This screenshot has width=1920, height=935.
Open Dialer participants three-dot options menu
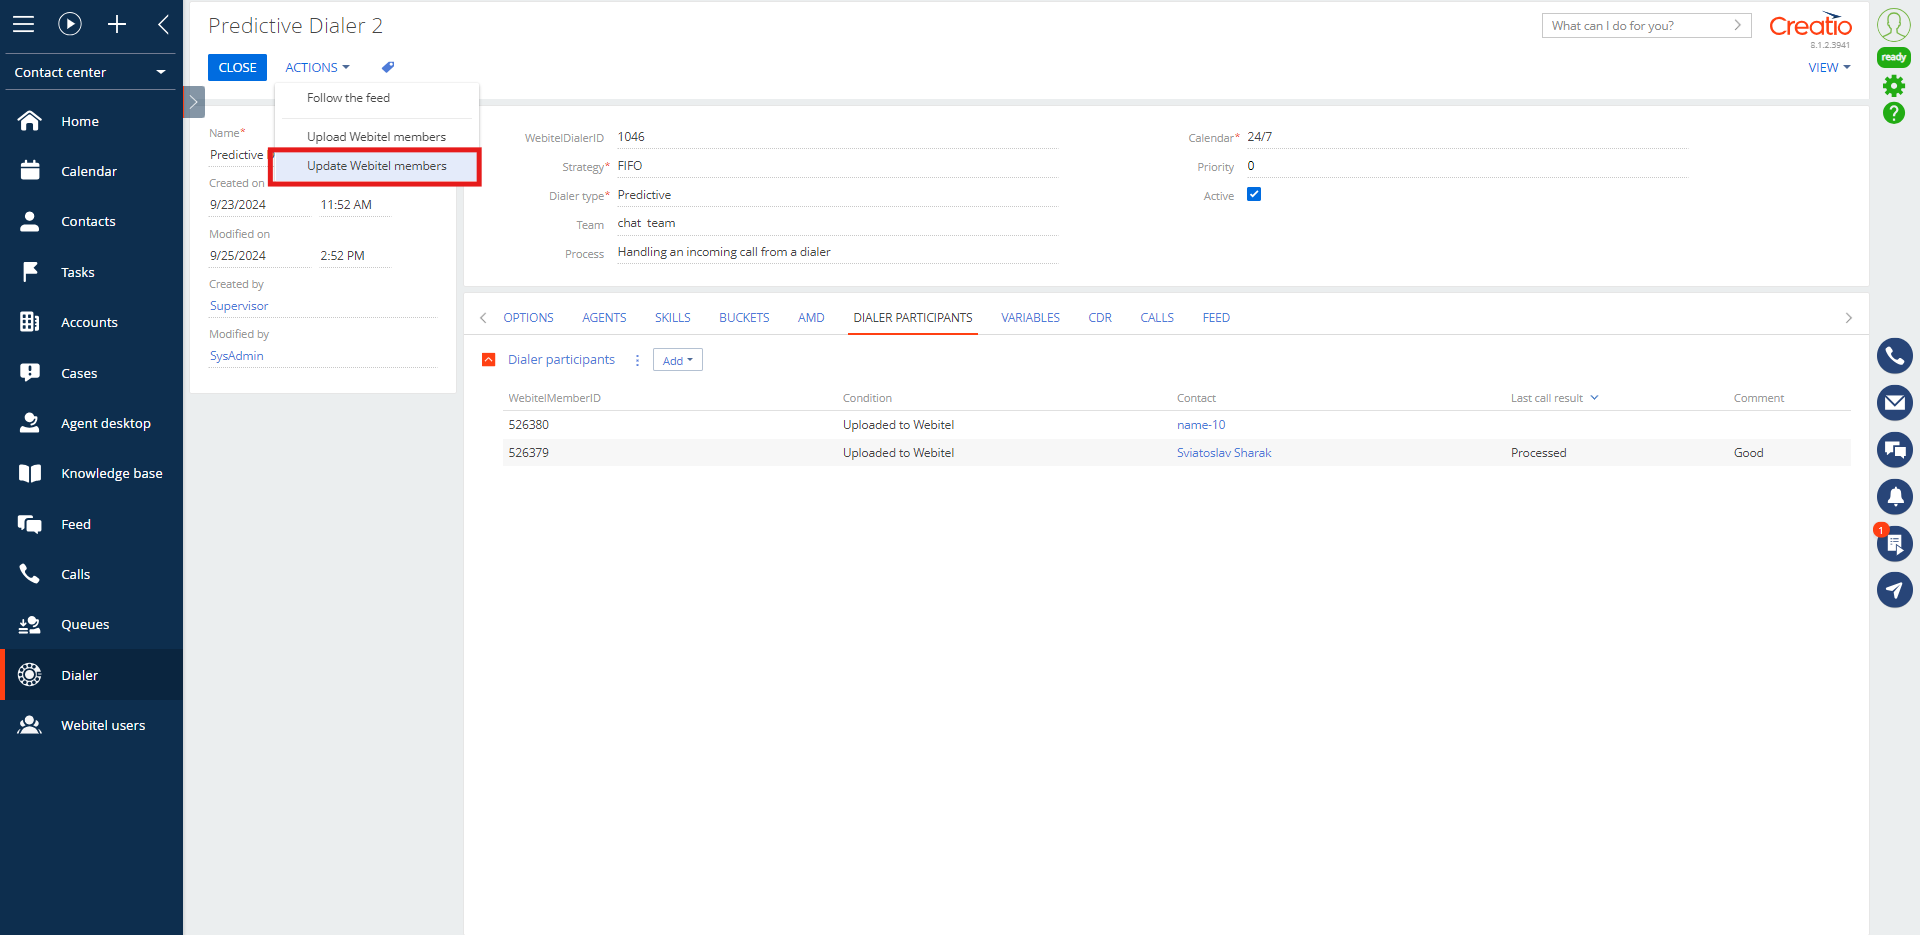pyautogui.click(x=637, y=360)
